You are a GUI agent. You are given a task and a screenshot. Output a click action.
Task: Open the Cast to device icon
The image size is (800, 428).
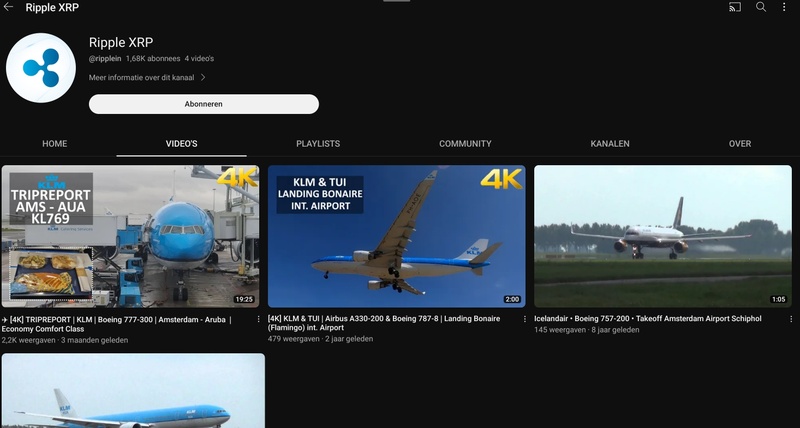pyautogui.click(x=735, y=7)
